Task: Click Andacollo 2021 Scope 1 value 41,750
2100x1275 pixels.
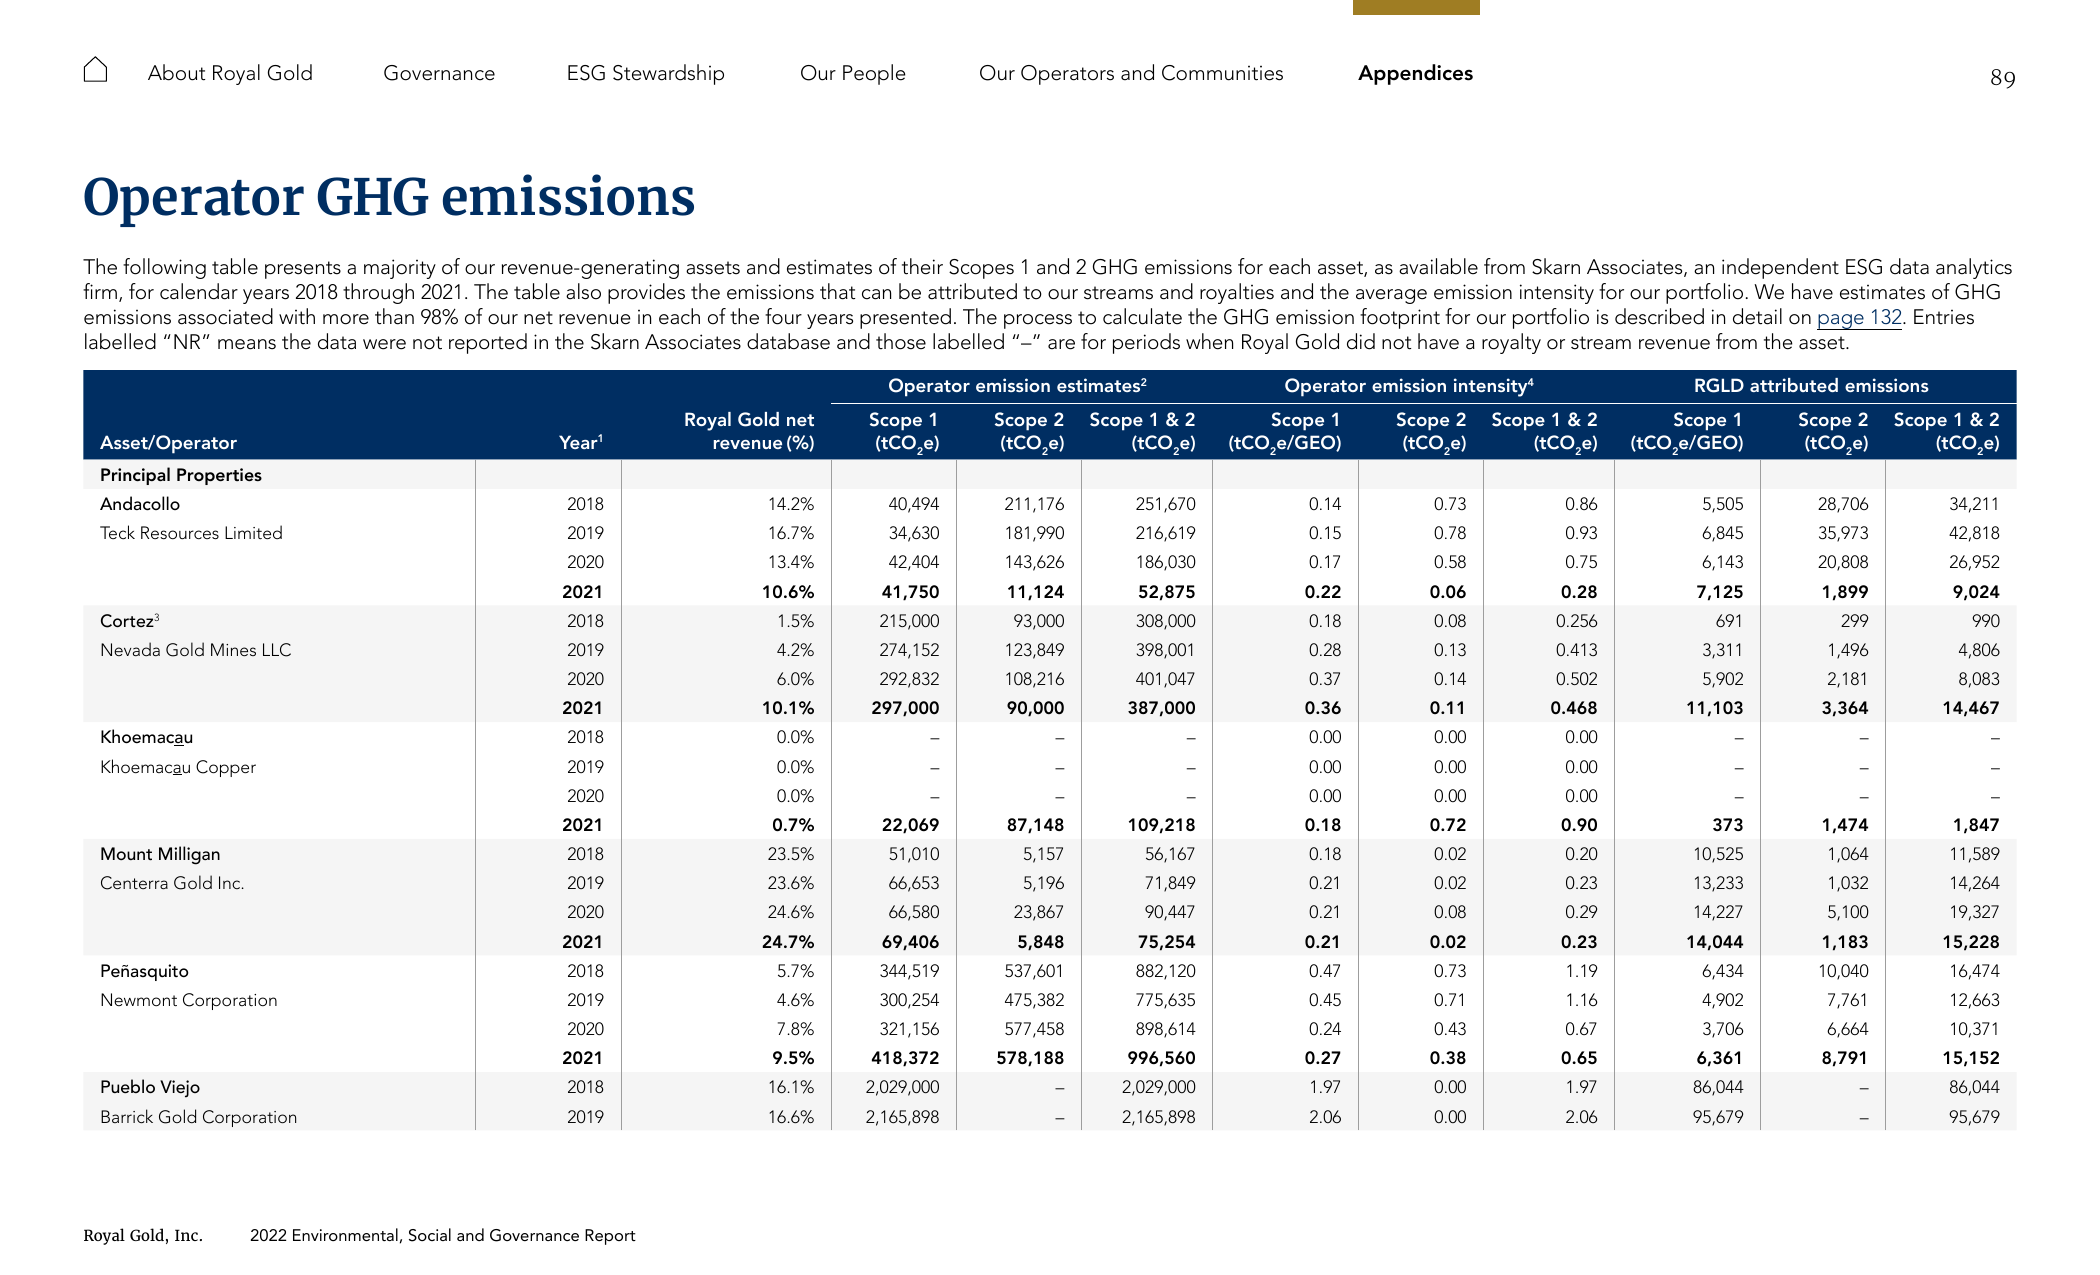Action: (910, 592)
